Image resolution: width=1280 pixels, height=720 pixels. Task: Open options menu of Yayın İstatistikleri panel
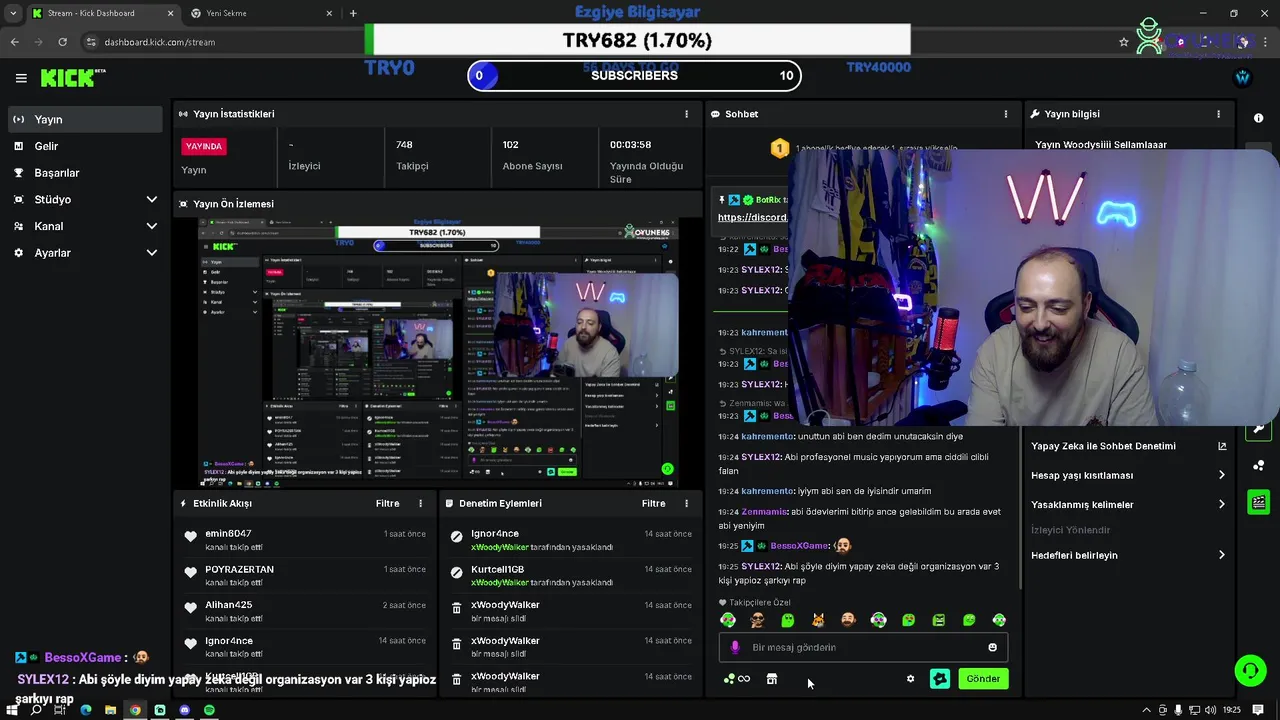coord(686,114)
